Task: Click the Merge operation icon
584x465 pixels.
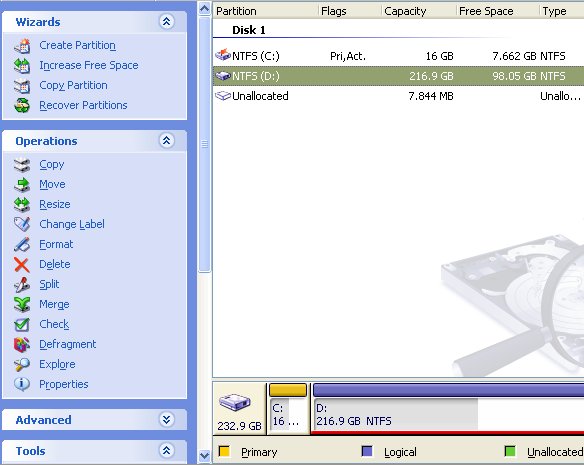Action: (x=22, y=305)
